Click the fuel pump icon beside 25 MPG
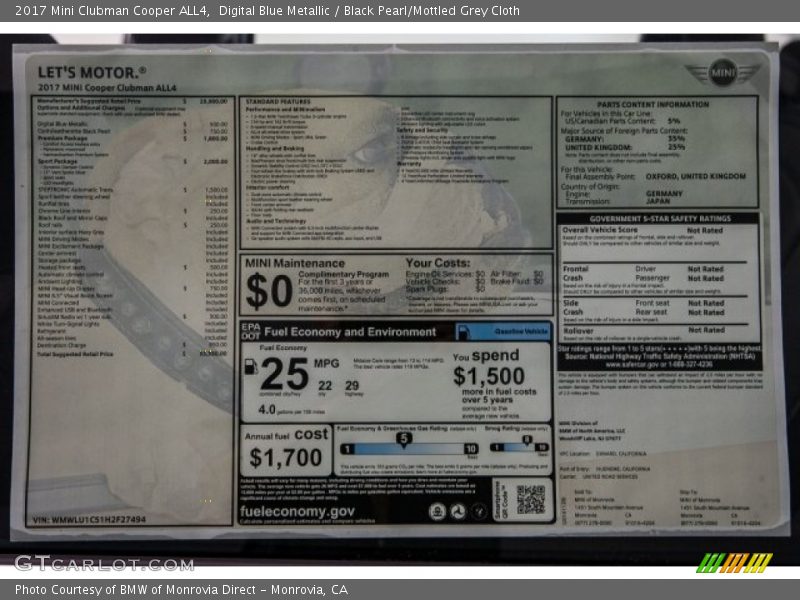Viewport: 800px width, 600px height. click(x=251, y=367)
